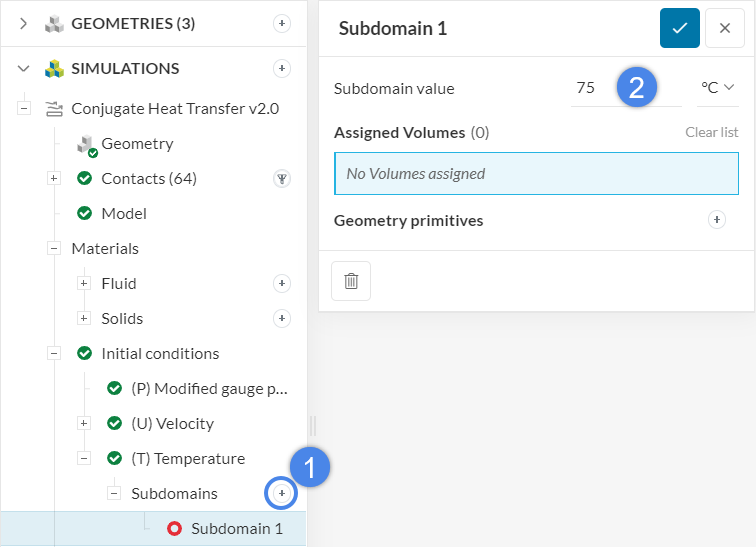The image size is (756, 547).
Task: Select the Model tree item
Action: (x=123, y=213)
